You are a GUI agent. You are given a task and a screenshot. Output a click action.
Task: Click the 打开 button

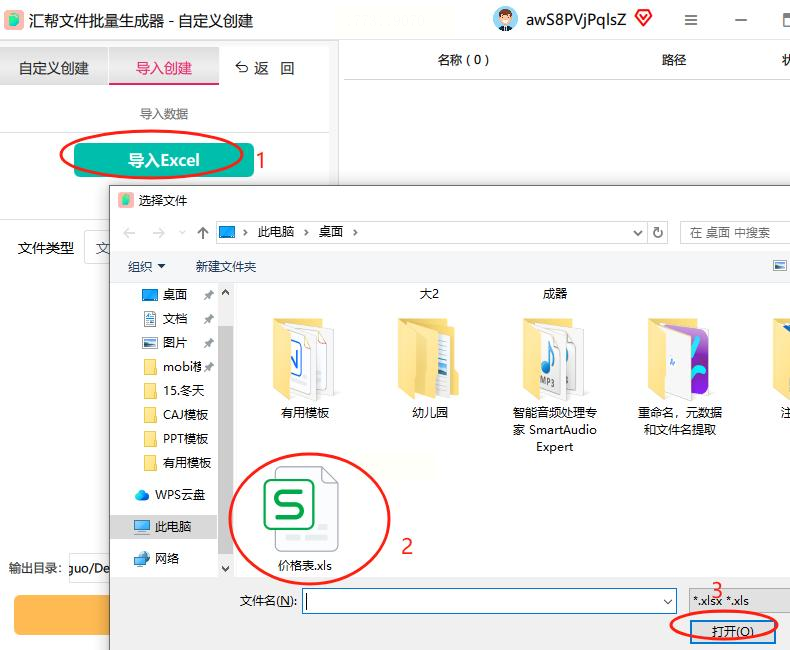(x=732, y=631)
